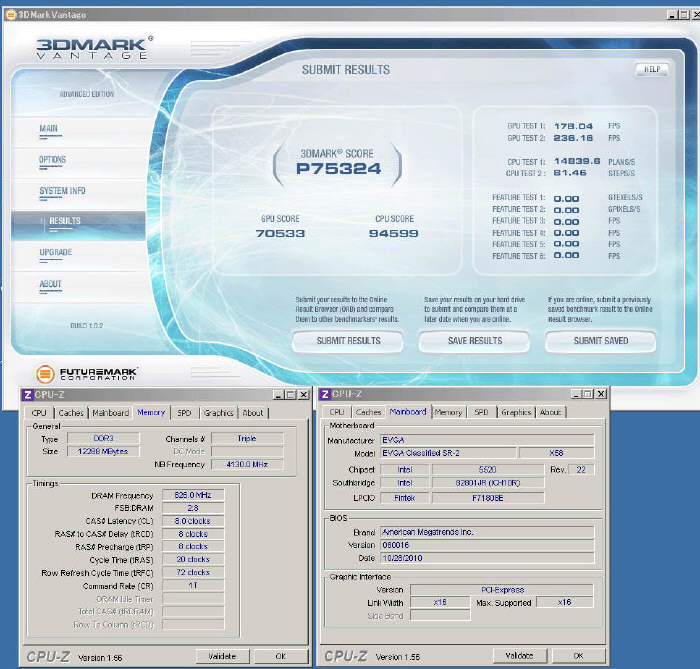Viewport: 700px width, 669px height.
Task: Click the NB Frequency field 4130.0 MHz
Action: (247, 464)
